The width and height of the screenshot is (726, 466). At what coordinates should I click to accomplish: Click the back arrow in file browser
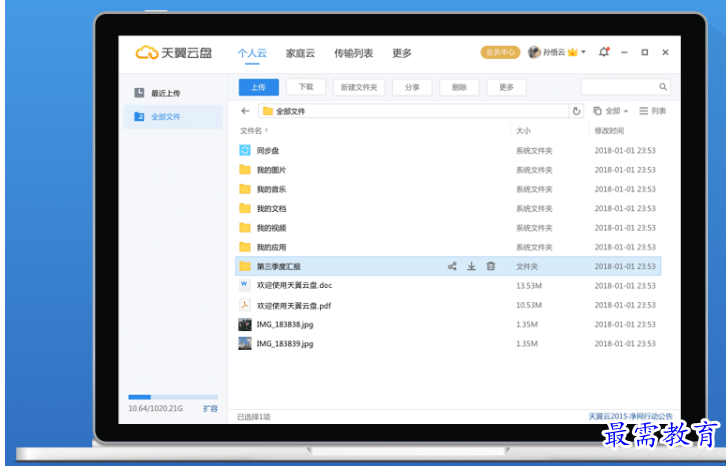[x=245, y=111]
